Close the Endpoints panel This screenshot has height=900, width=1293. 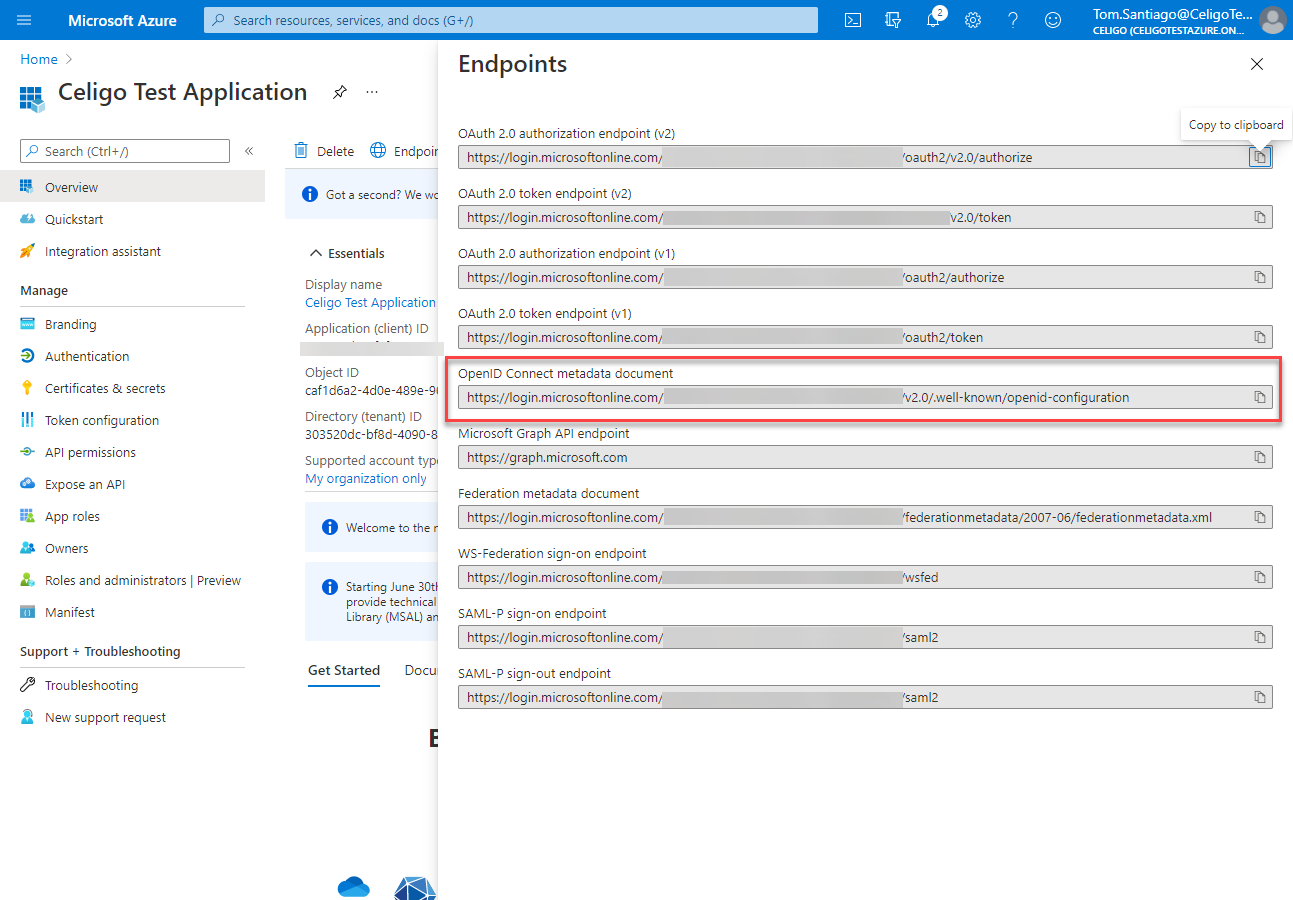[1257, 64]
